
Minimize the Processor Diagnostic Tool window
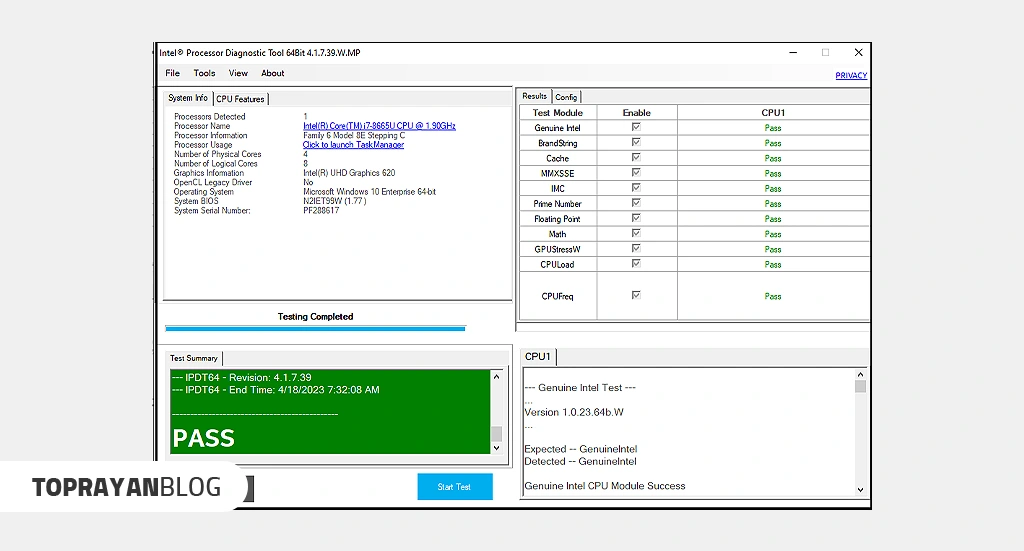click(793, 52)
